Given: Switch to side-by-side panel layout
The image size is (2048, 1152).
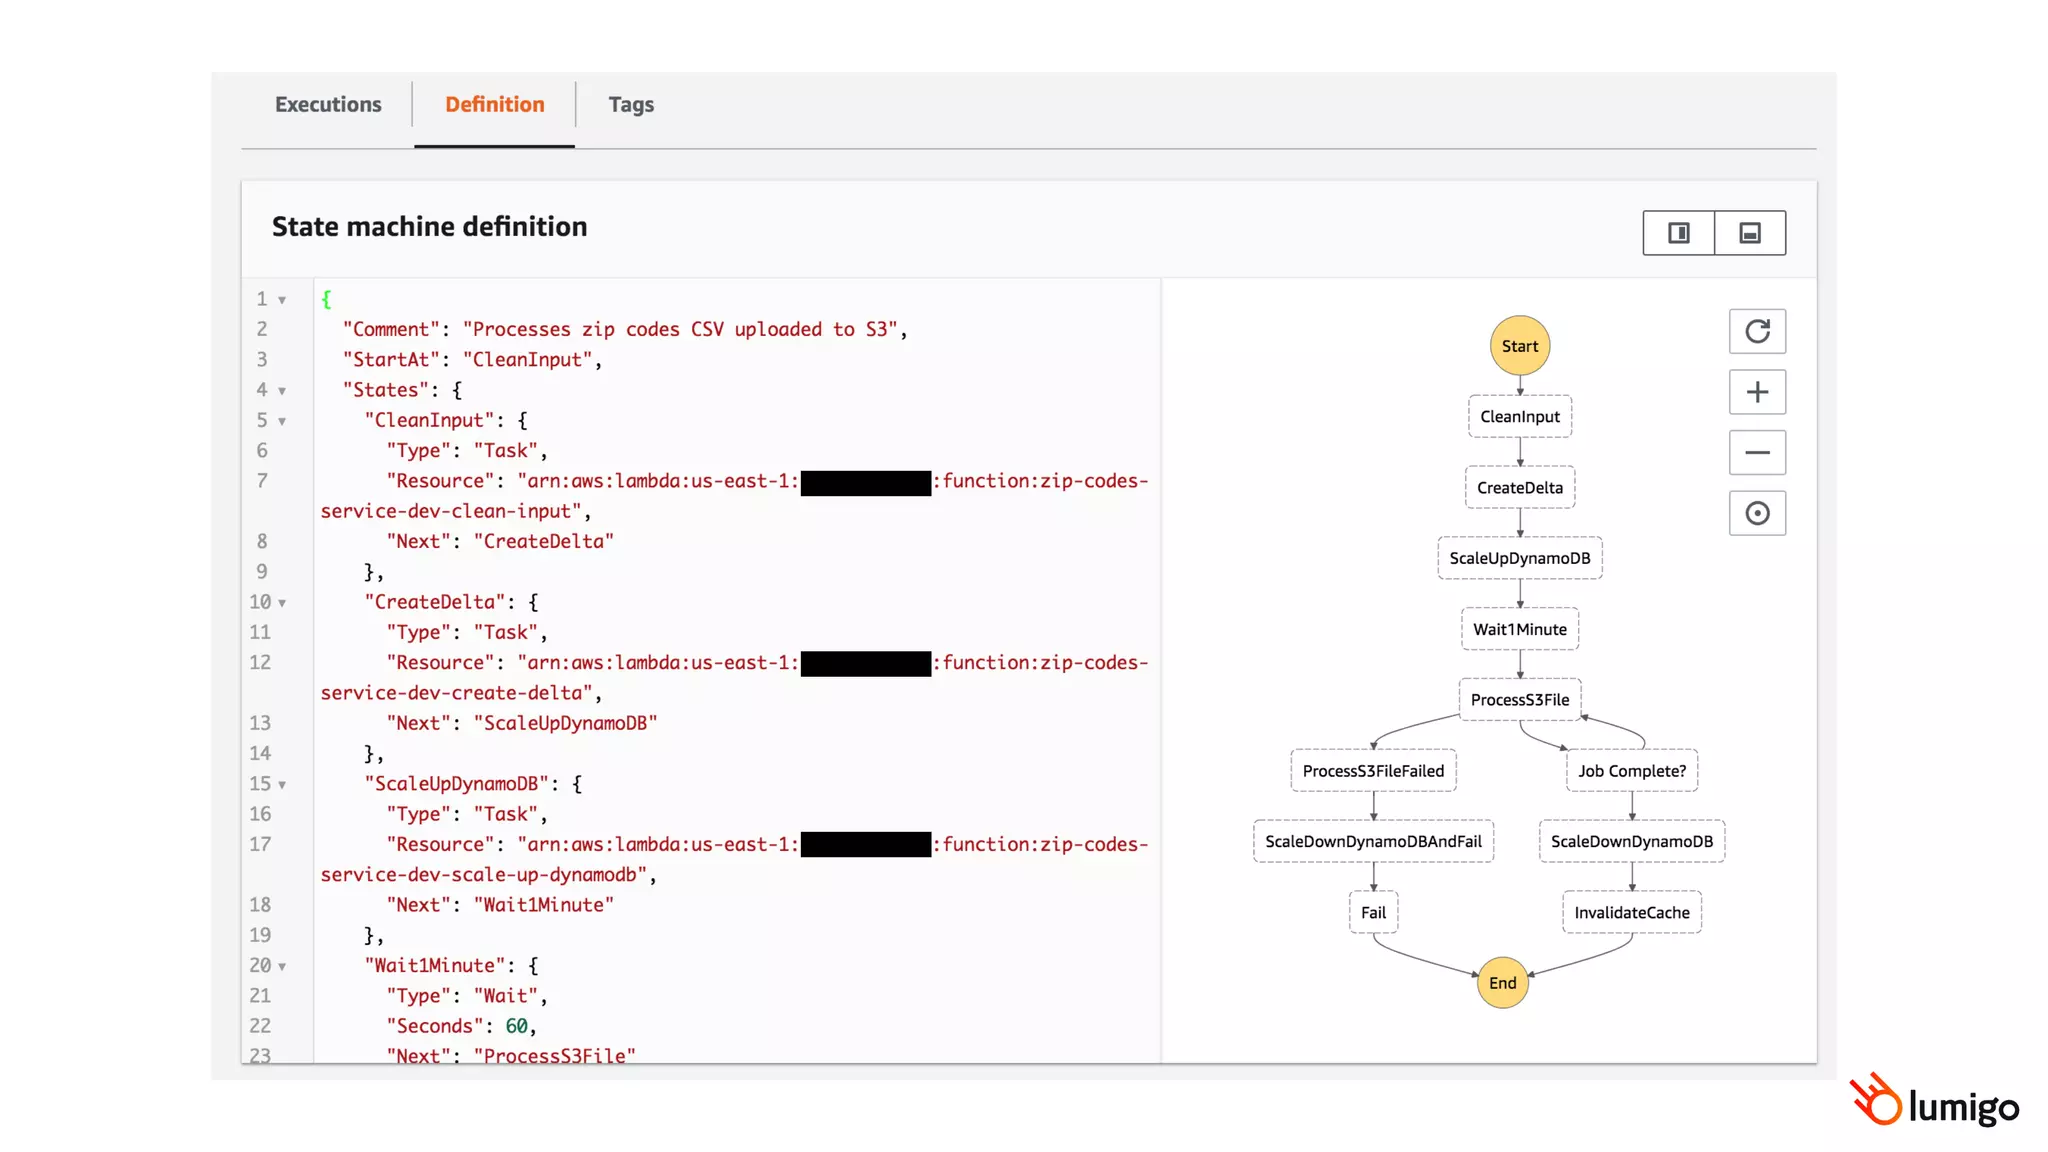Looking at the screenshot, I should point(1678,233).
